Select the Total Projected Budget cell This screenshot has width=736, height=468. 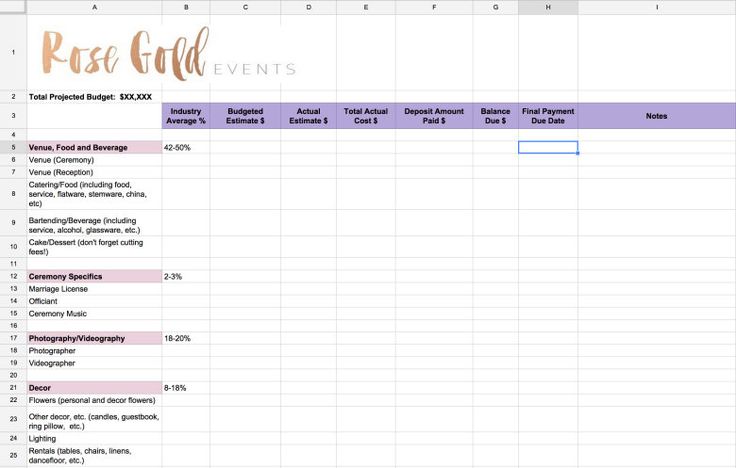[x=94, y=97]
